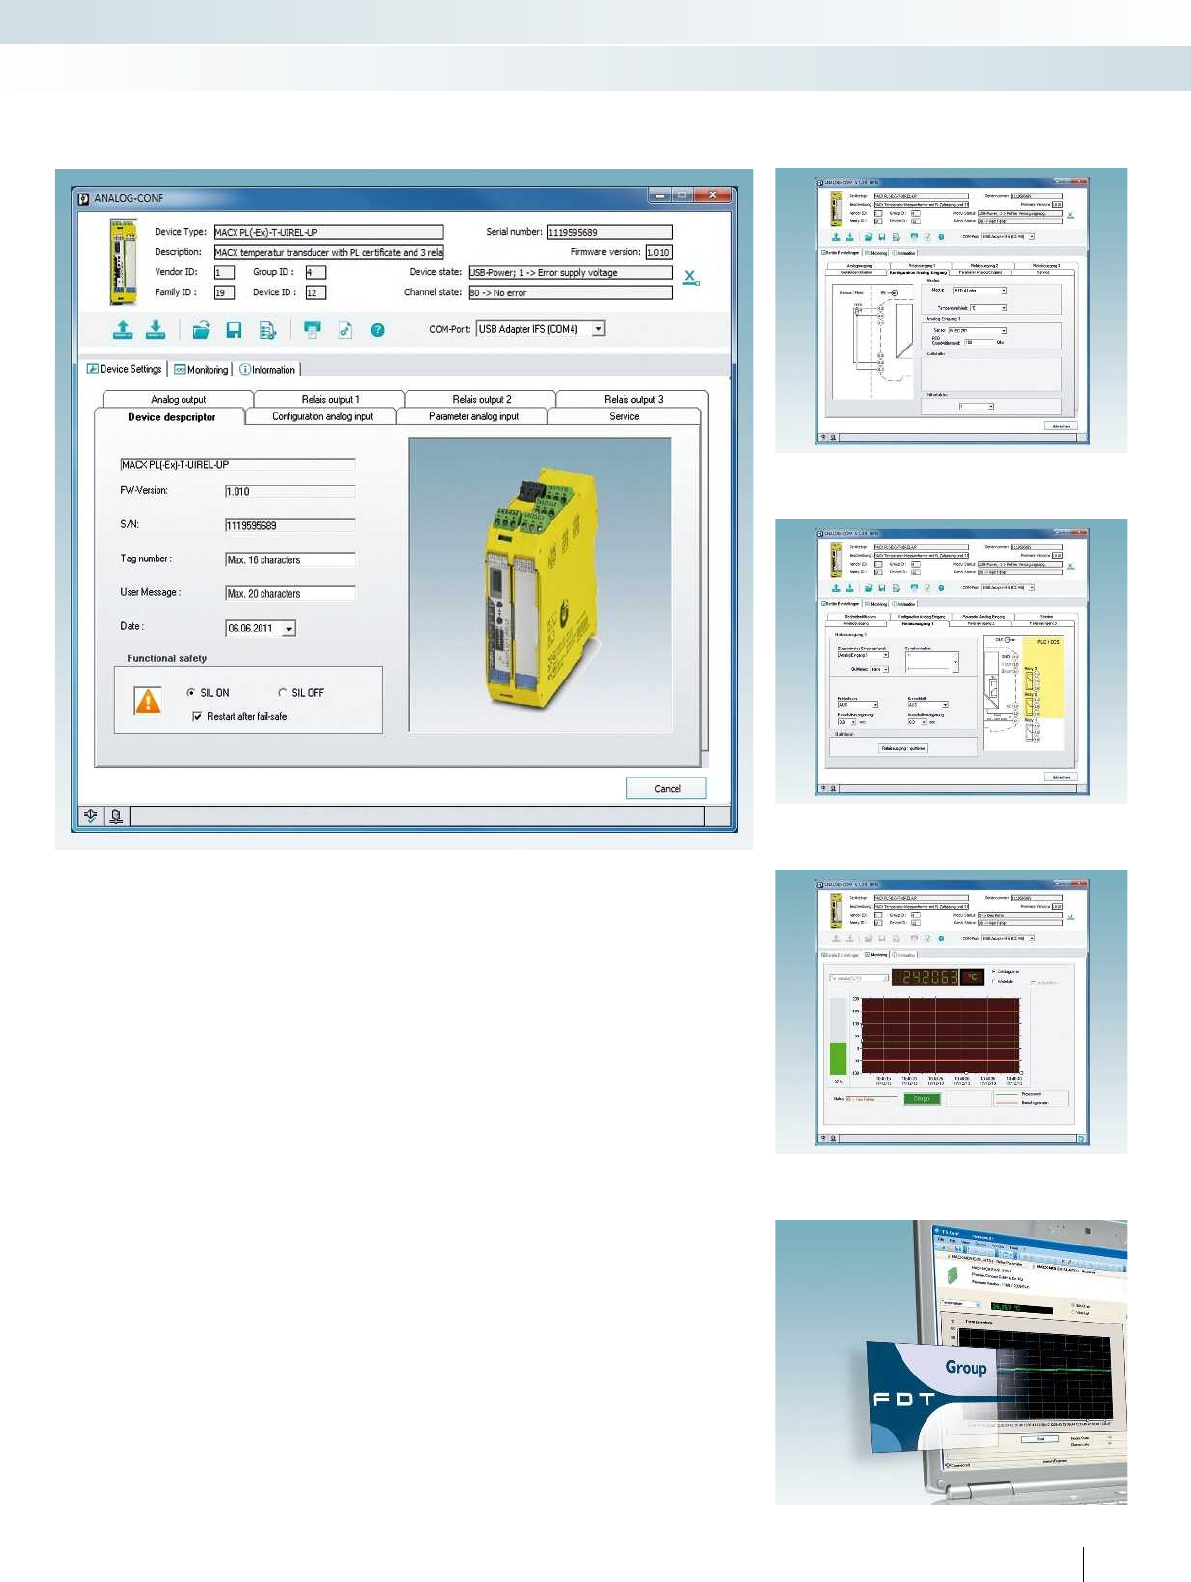1191x1582 pixels.
Task: Click the Description field
Action: coord(328,252)
